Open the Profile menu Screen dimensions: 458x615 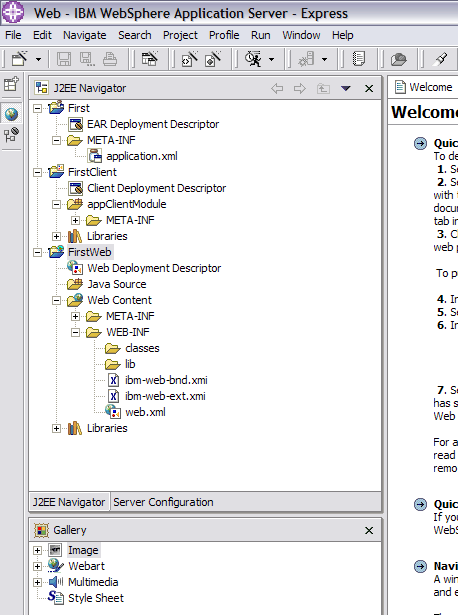[x=224, y=35]
